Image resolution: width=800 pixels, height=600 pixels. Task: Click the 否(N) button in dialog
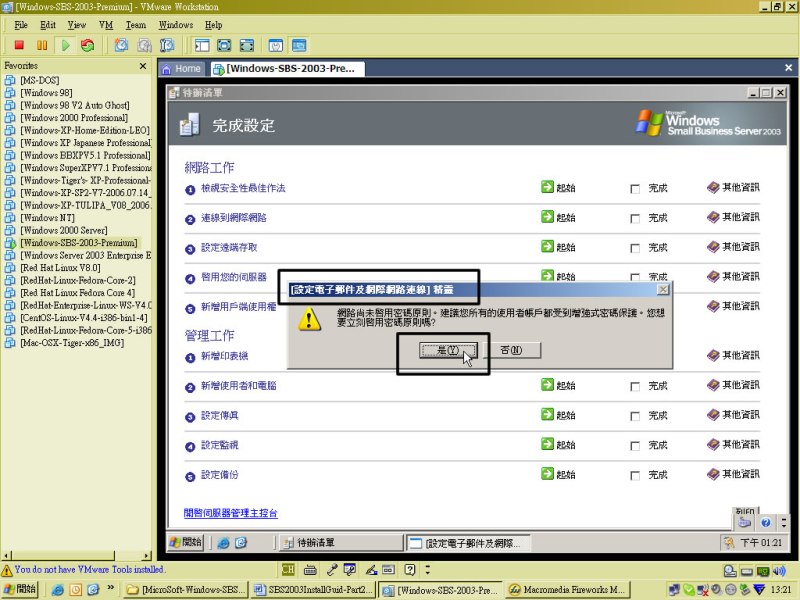pos(511,350)
